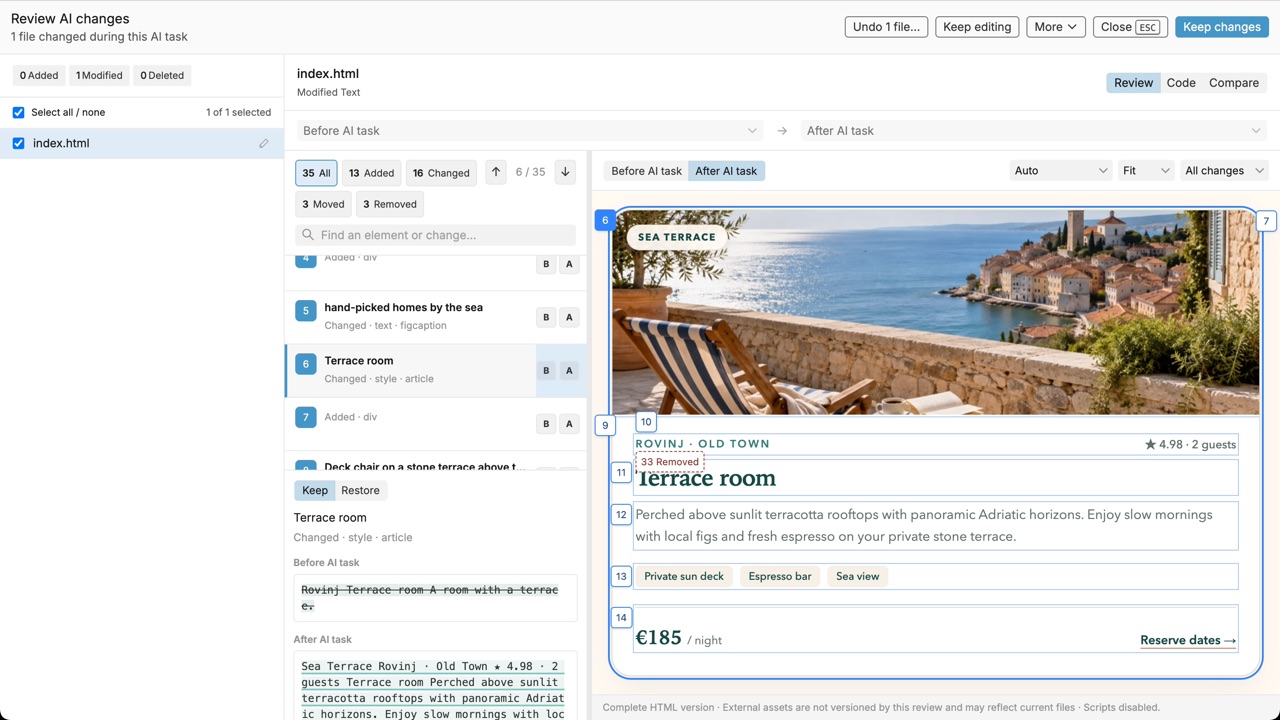Filter by 0 Added files
Image resolution: width=1280 pixels, height=720 pixels.
(x=39, y=75)
